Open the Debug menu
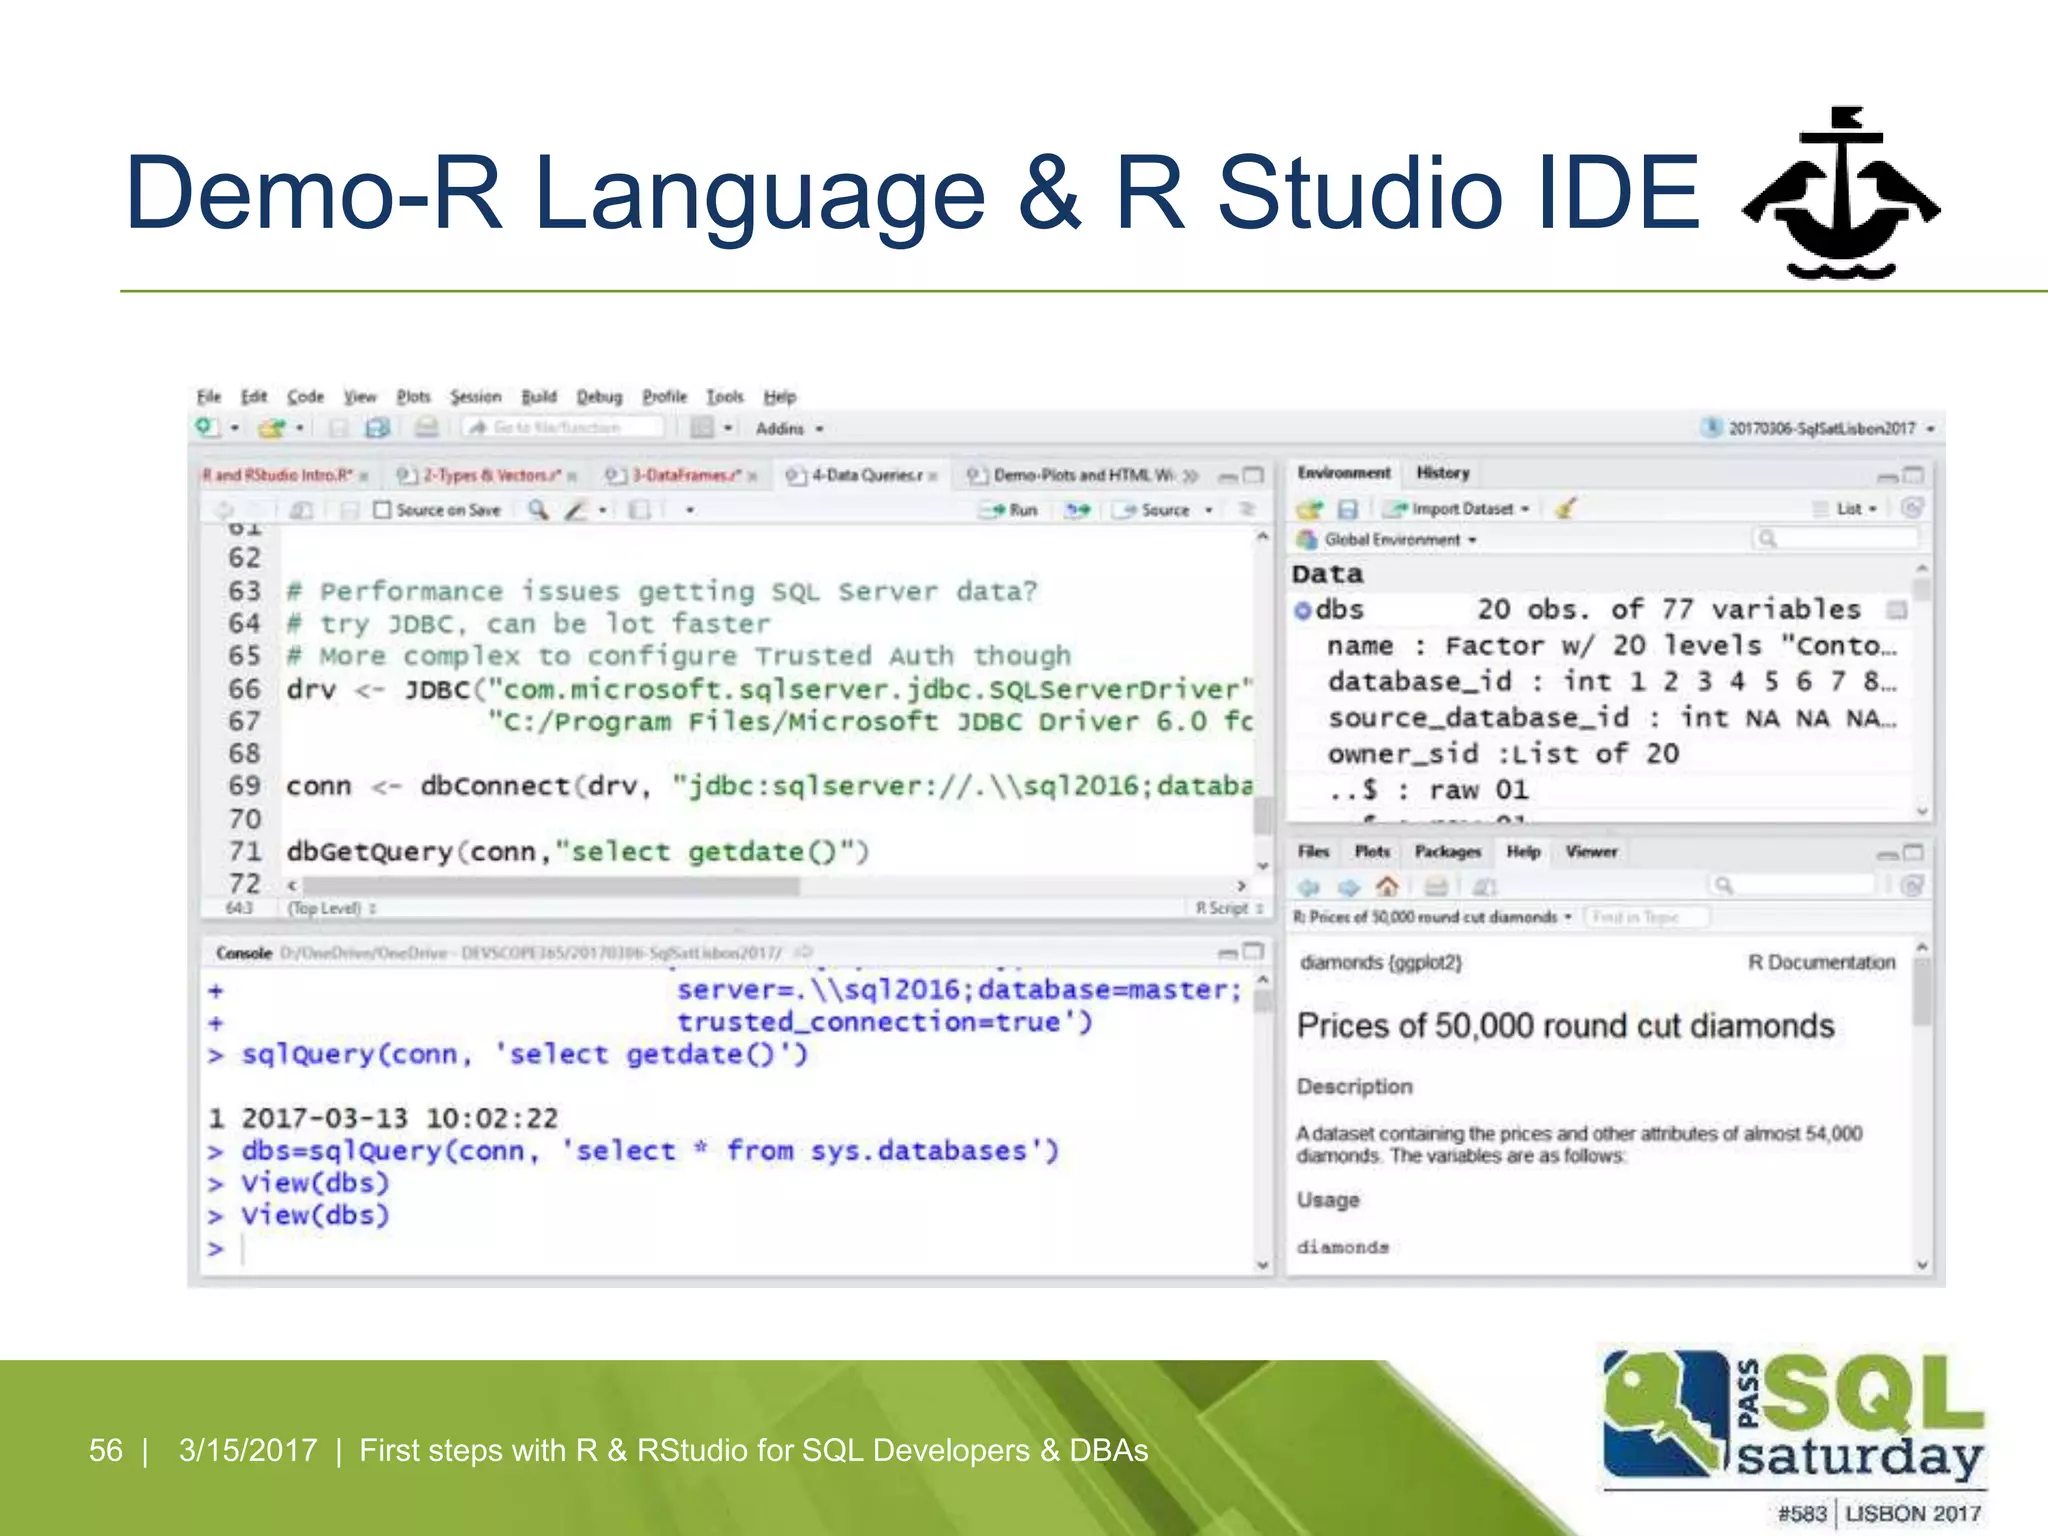The height and width of the screenshot is (1536, 2048). point(599,397)
